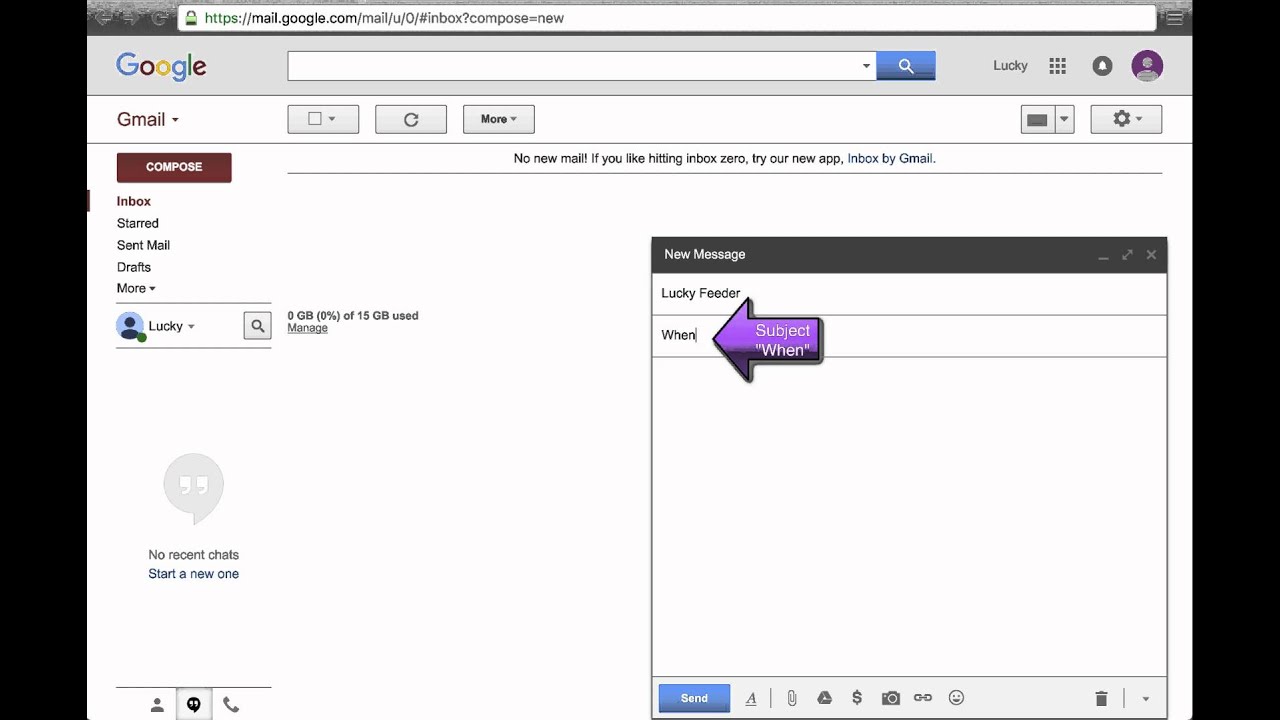Click the message body area
Screen dimensions: 1280x720
tap(909, 515)
